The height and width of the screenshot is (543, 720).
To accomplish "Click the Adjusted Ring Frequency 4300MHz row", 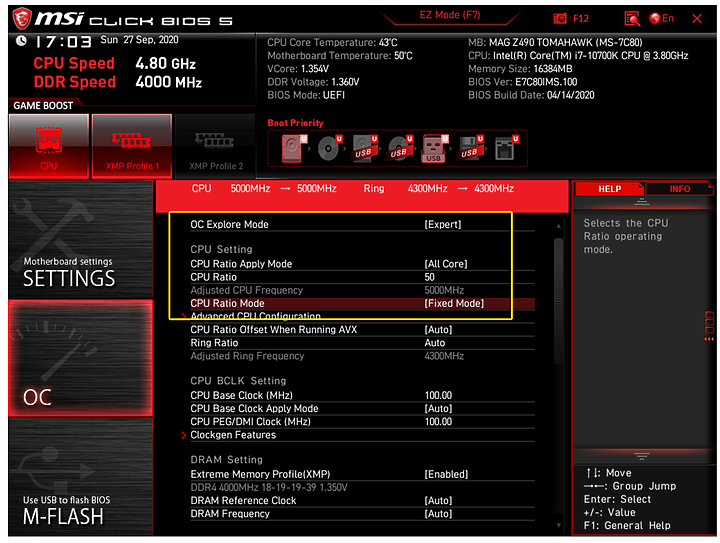I will 362,356.
